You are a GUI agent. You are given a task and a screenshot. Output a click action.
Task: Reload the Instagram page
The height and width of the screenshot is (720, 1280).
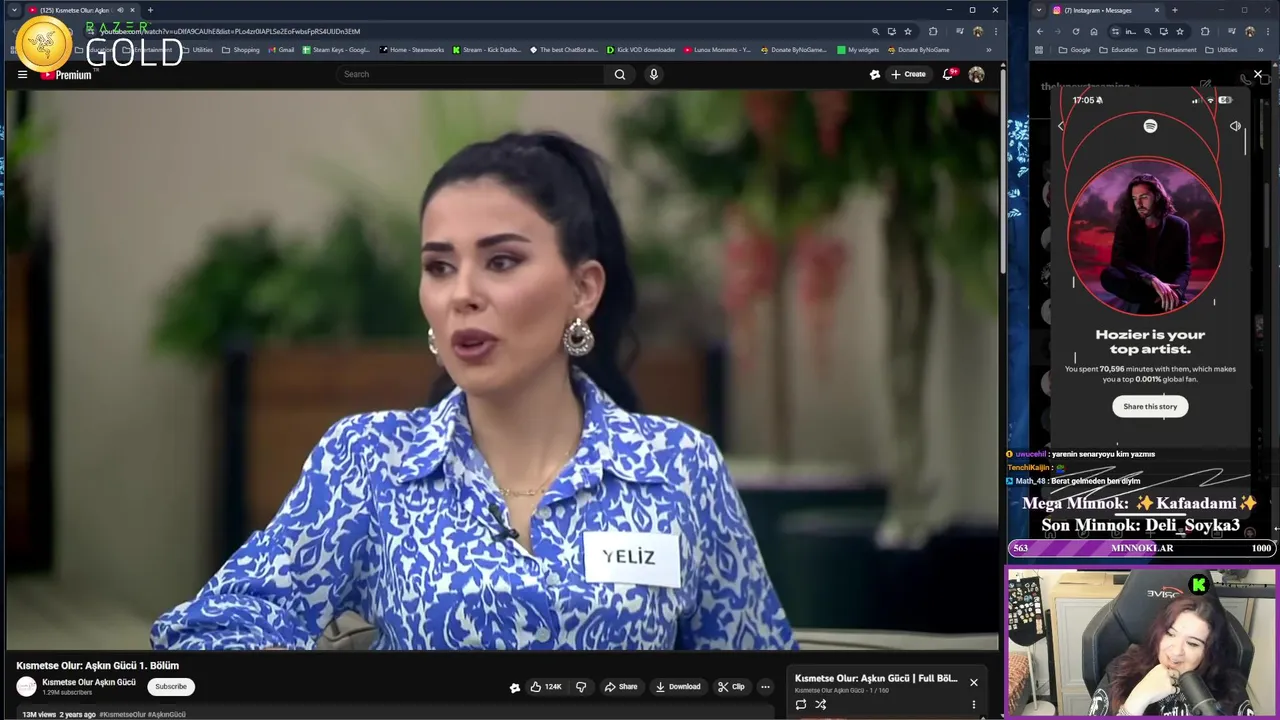[x=1075, y=31]
